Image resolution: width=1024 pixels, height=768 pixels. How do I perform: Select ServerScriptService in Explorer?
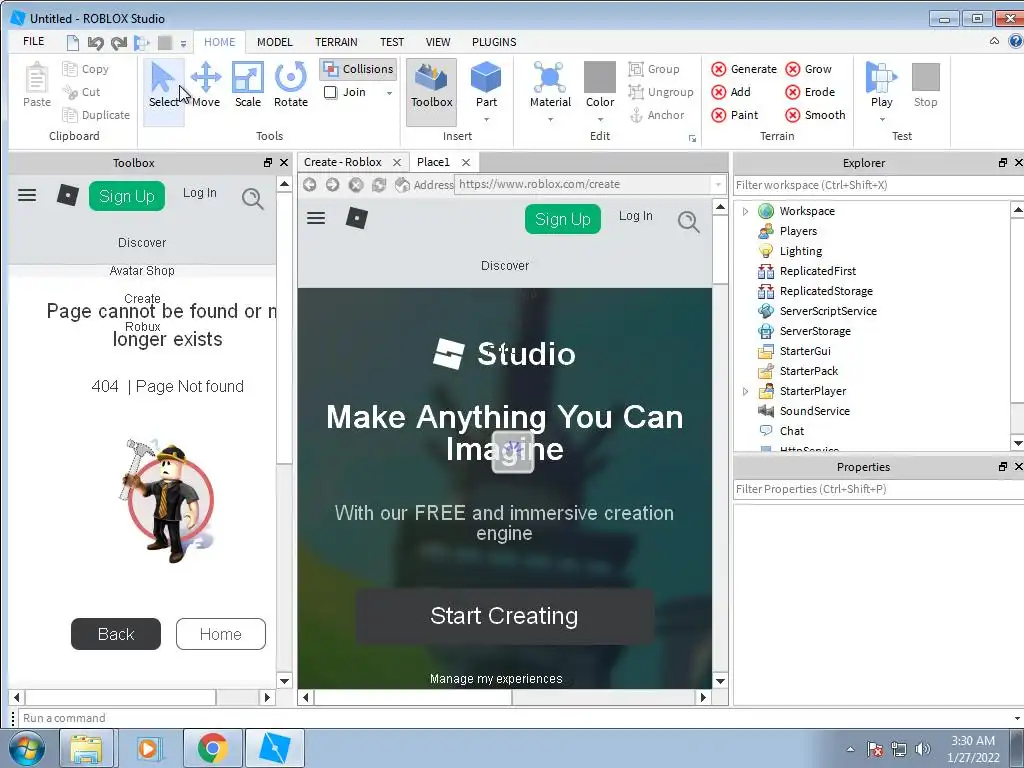tap(827, 311)
